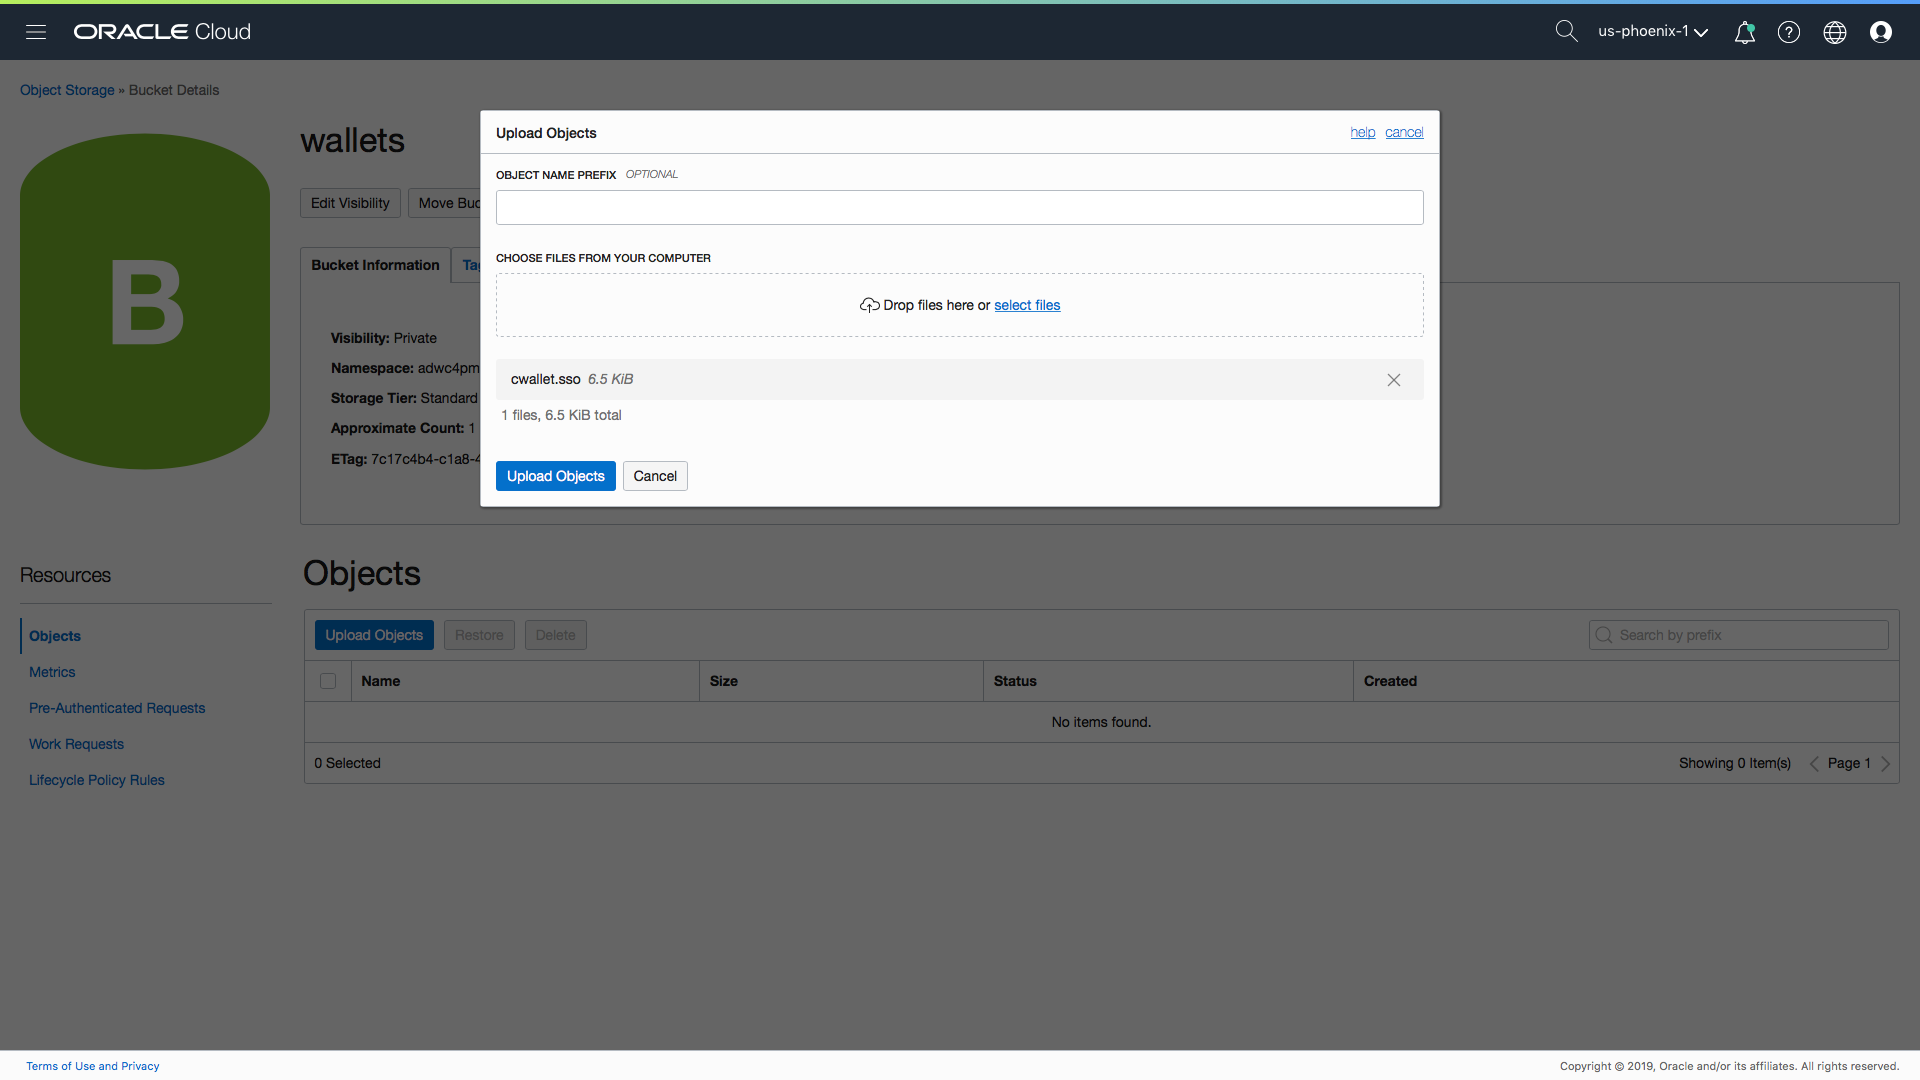Go to previous page chevron
The width and height of the screenshot is (1920, 1080).
point(1814,764)
